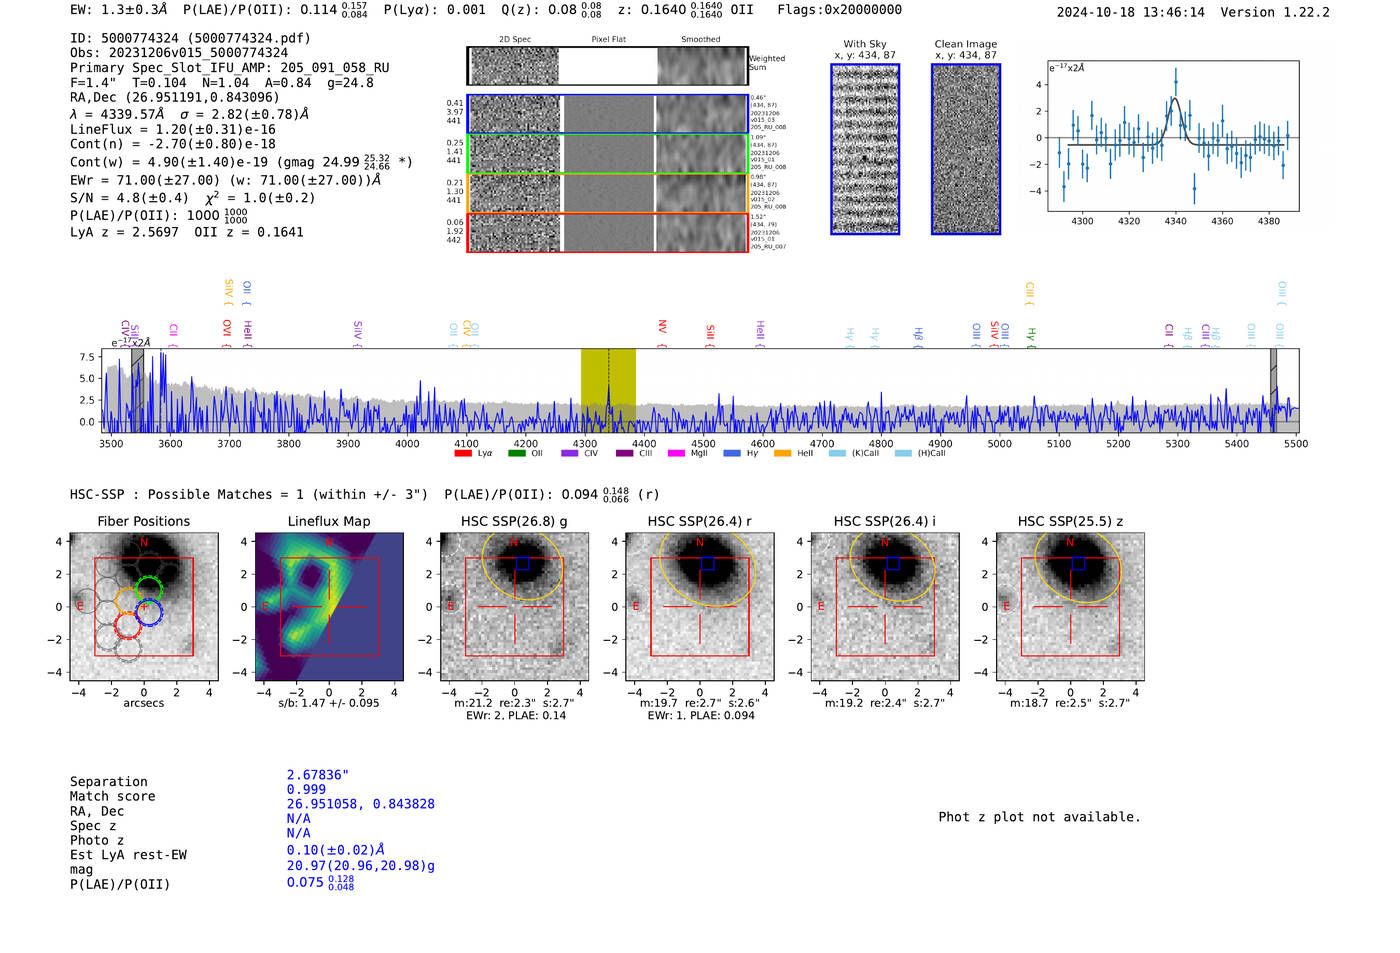The height and width of the screenshot is (953, 1400).
Task: Click the yellow highlighted emission line region
Action: [608, 390]
